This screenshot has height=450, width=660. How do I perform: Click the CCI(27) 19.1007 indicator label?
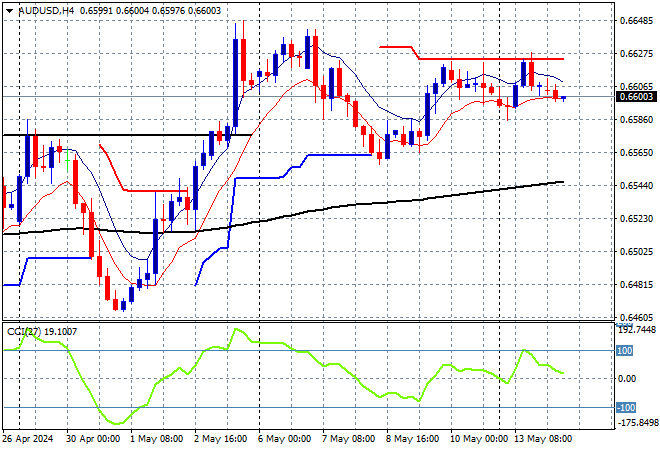[42, 332]
